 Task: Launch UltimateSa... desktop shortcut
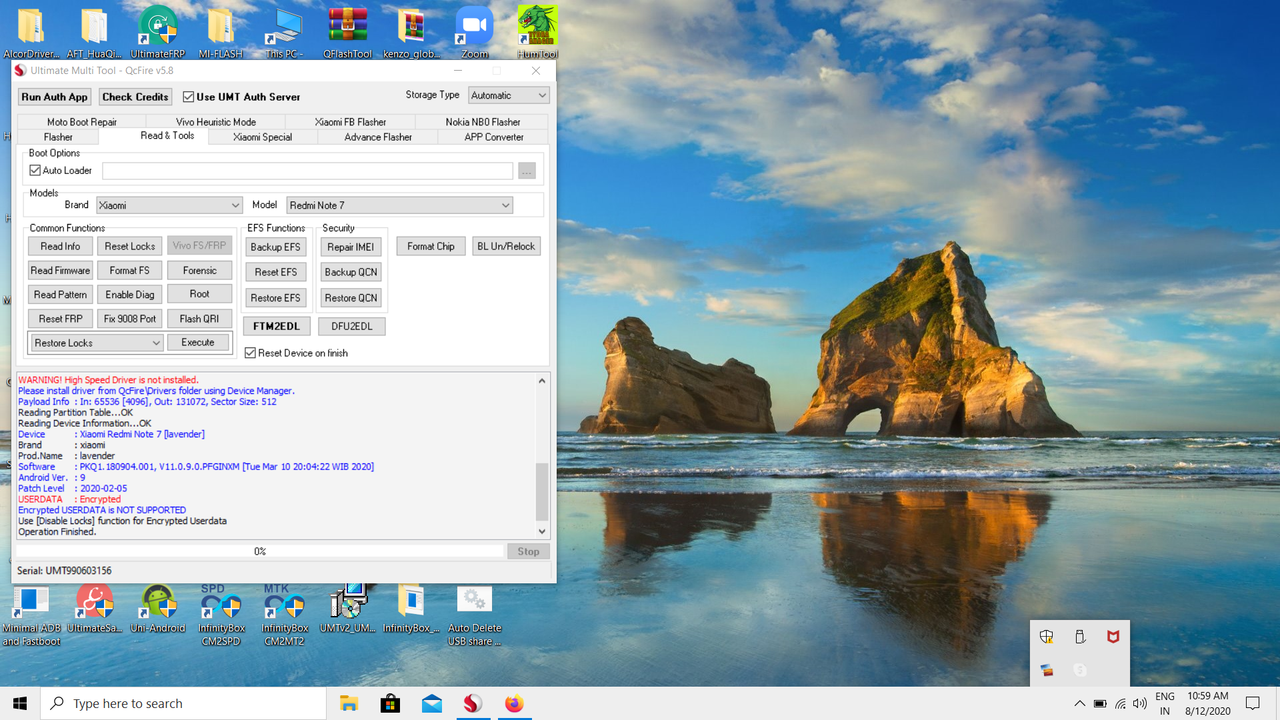click(x=95, y=610)
